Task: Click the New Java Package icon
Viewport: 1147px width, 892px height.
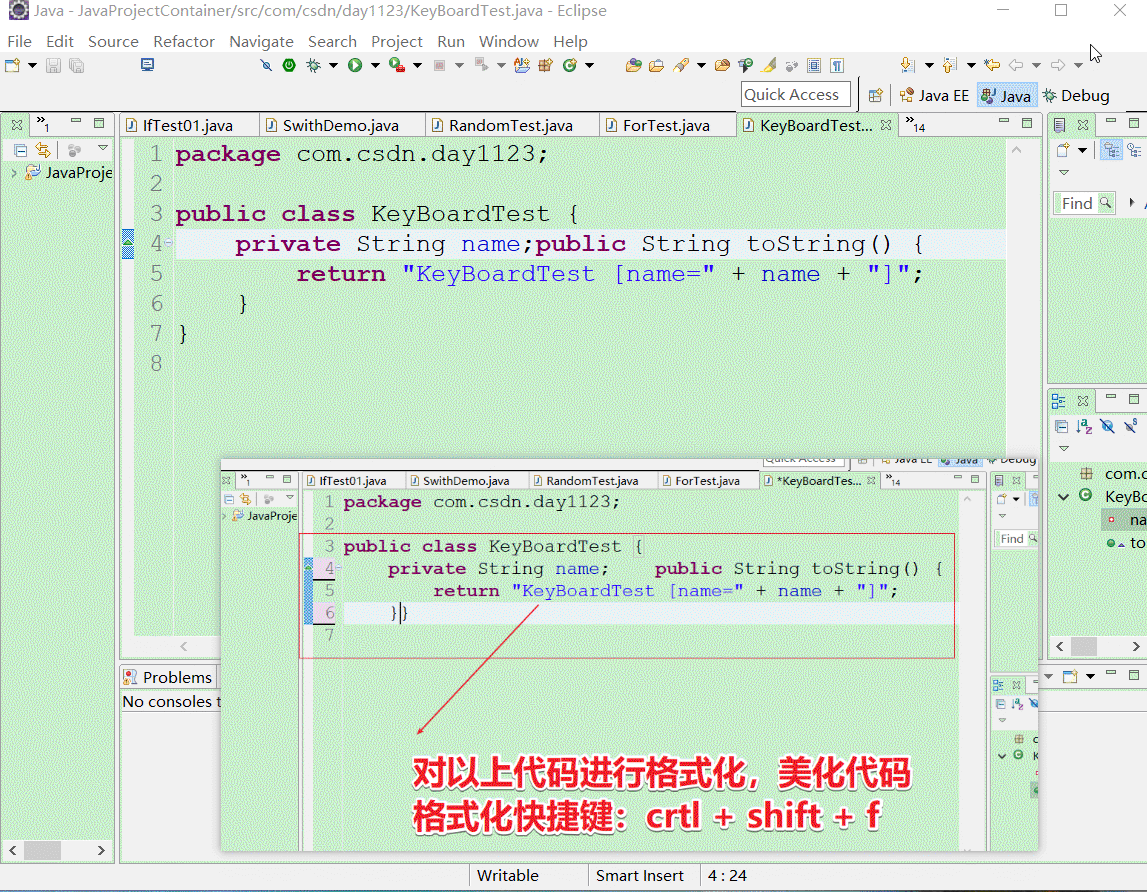Action: [546, 65]
